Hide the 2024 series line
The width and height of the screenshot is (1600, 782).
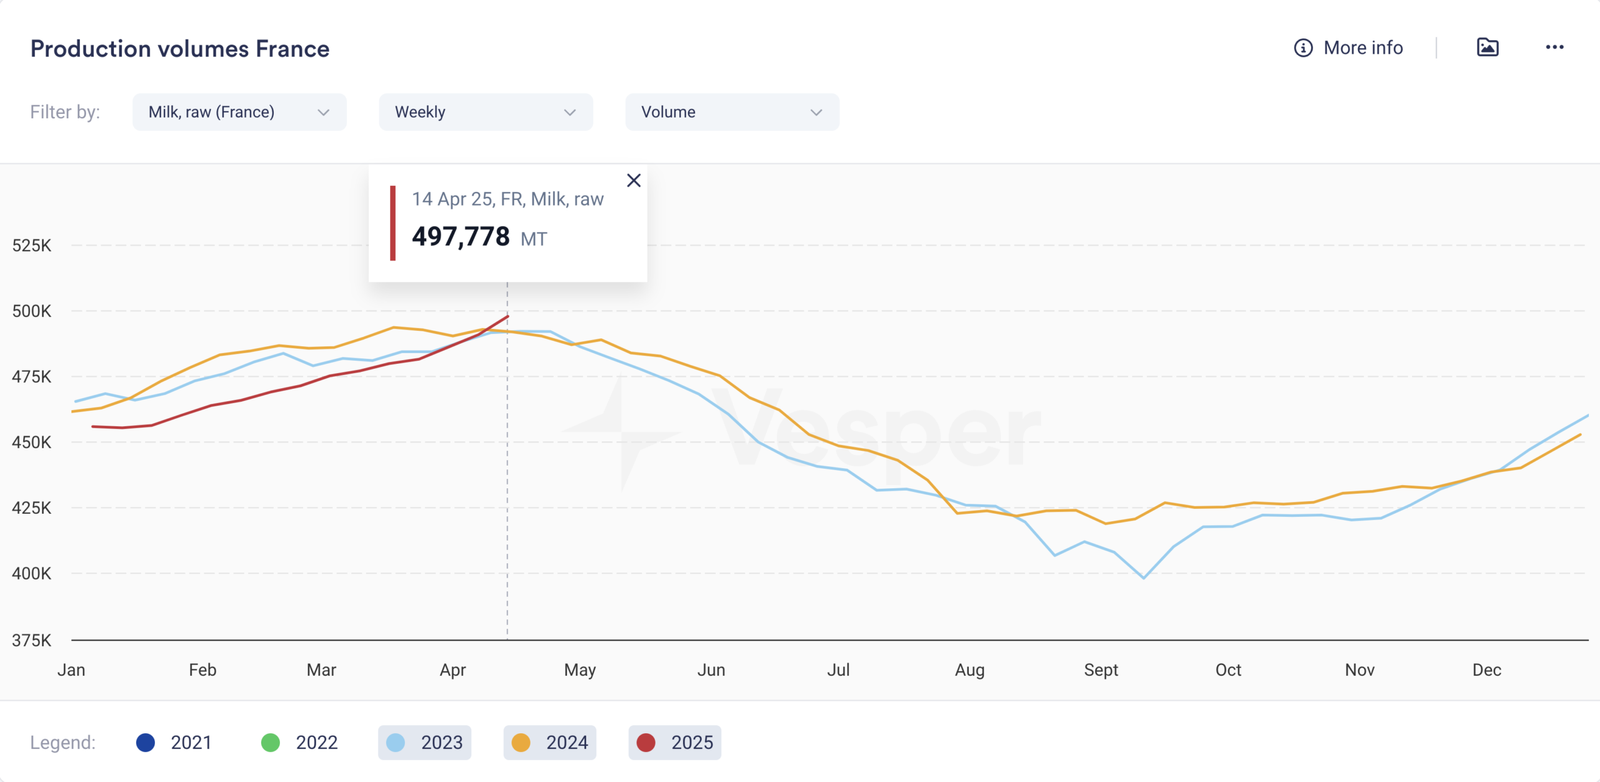[550, 742]
